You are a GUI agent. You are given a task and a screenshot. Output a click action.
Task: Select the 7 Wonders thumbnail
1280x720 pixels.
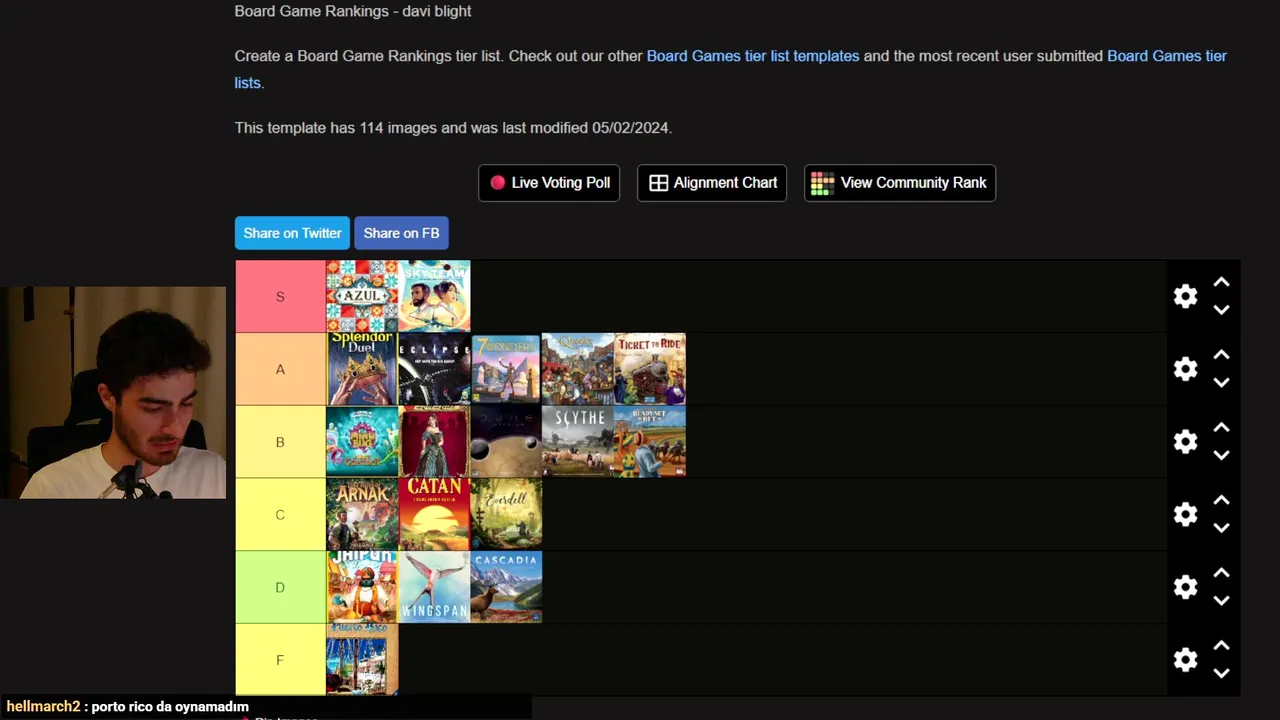[506, 369]
